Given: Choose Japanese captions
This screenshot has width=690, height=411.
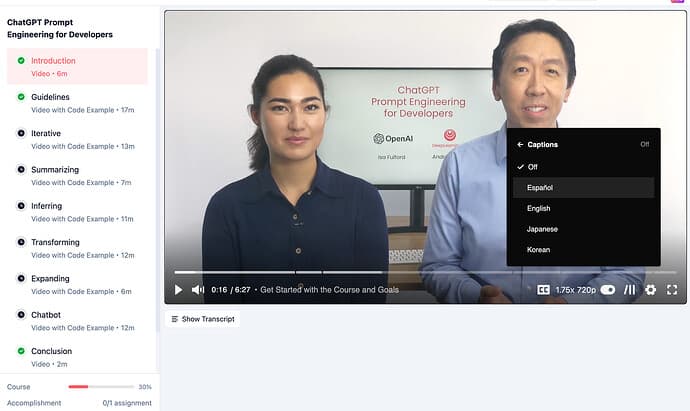Looking at the screenshot, I should tap(584, 229).
